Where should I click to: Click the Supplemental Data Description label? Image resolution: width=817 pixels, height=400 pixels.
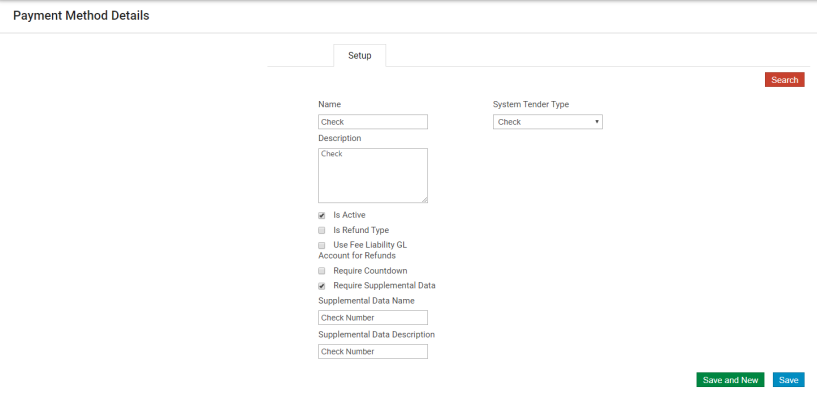click(x=376, y=334)
